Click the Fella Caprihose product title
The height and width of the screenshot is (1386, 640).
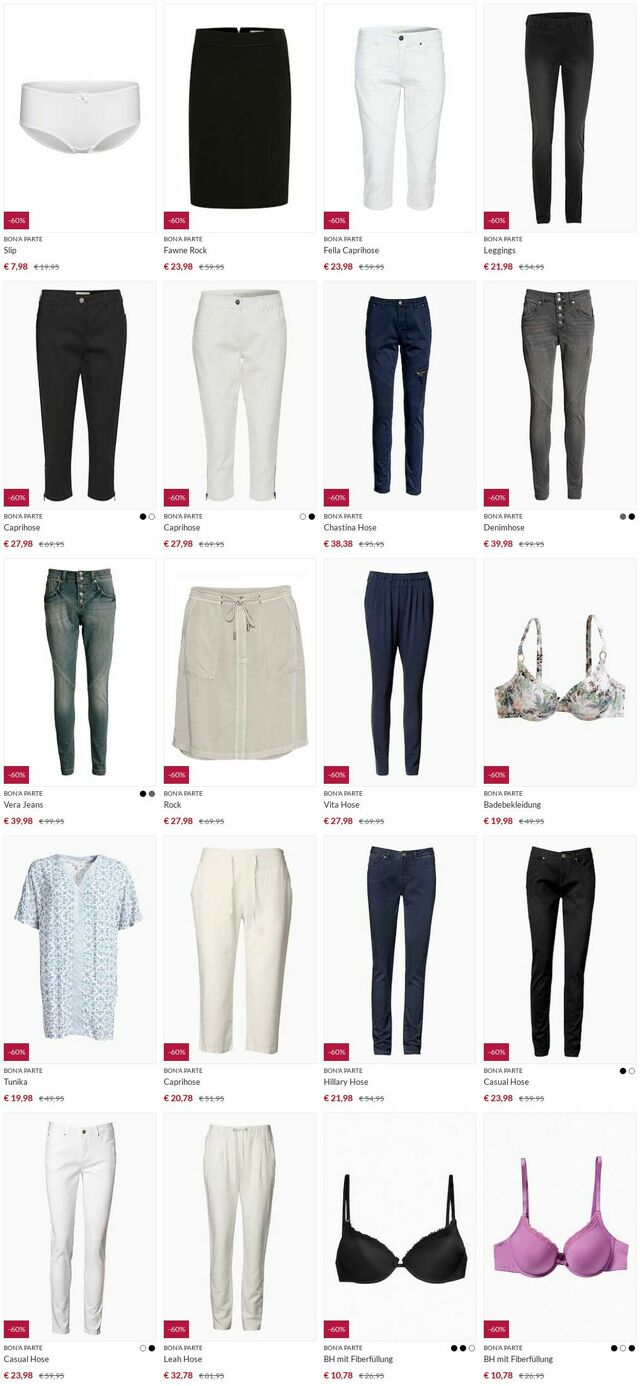(351, 251)
